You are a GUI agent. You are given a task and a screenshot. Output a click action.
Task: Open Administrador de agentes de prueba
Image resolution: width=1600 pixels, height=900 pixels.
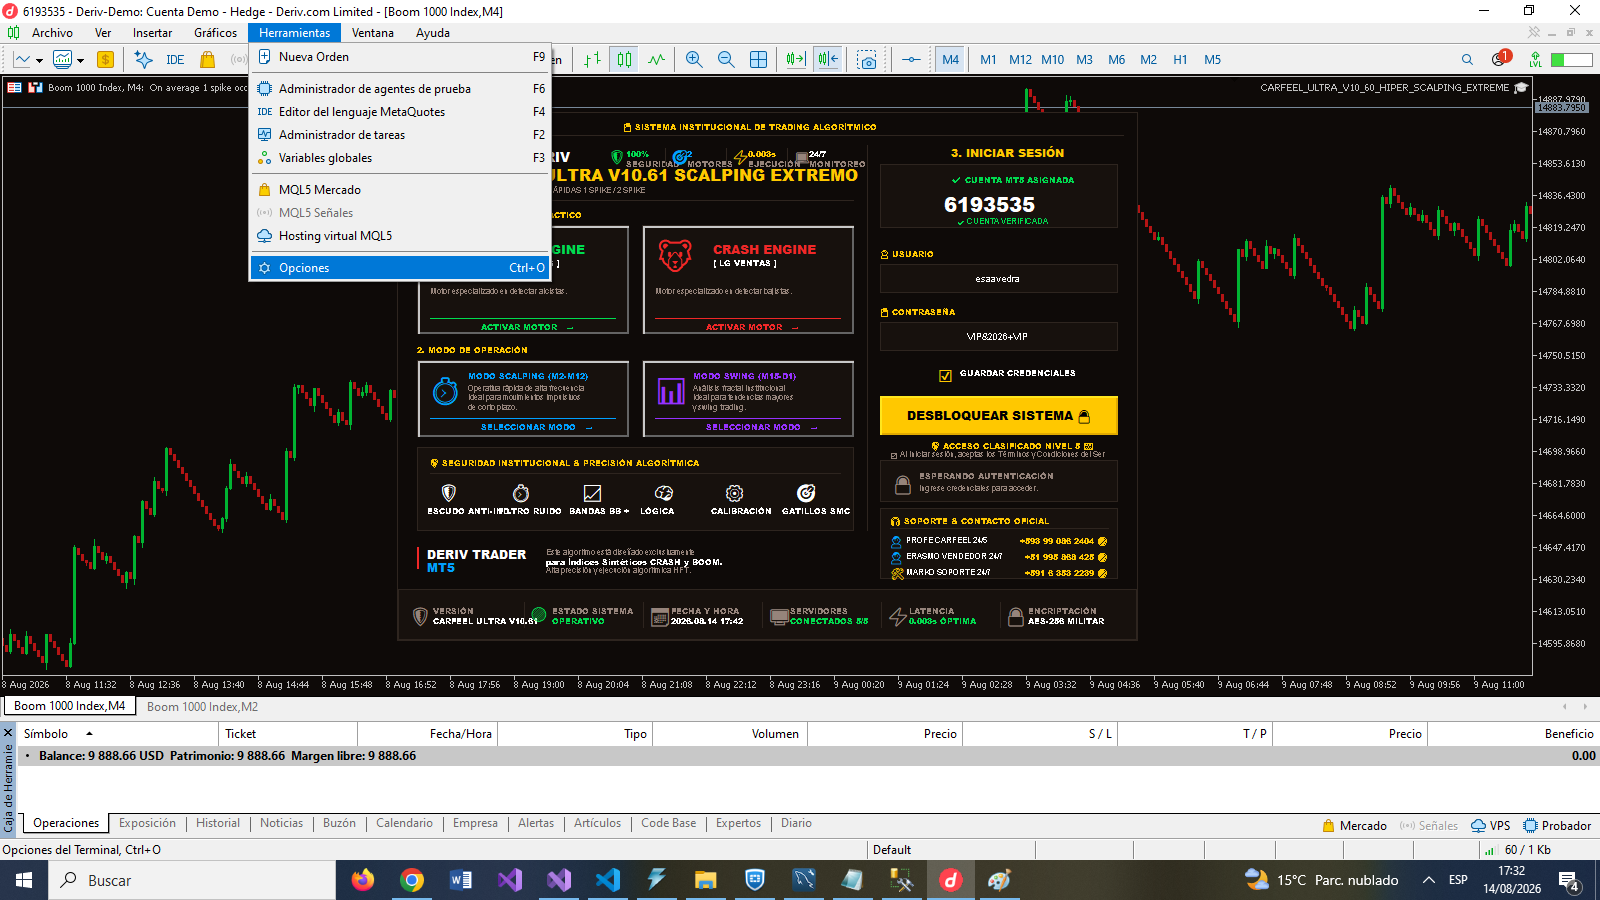(x=401, y=89)
